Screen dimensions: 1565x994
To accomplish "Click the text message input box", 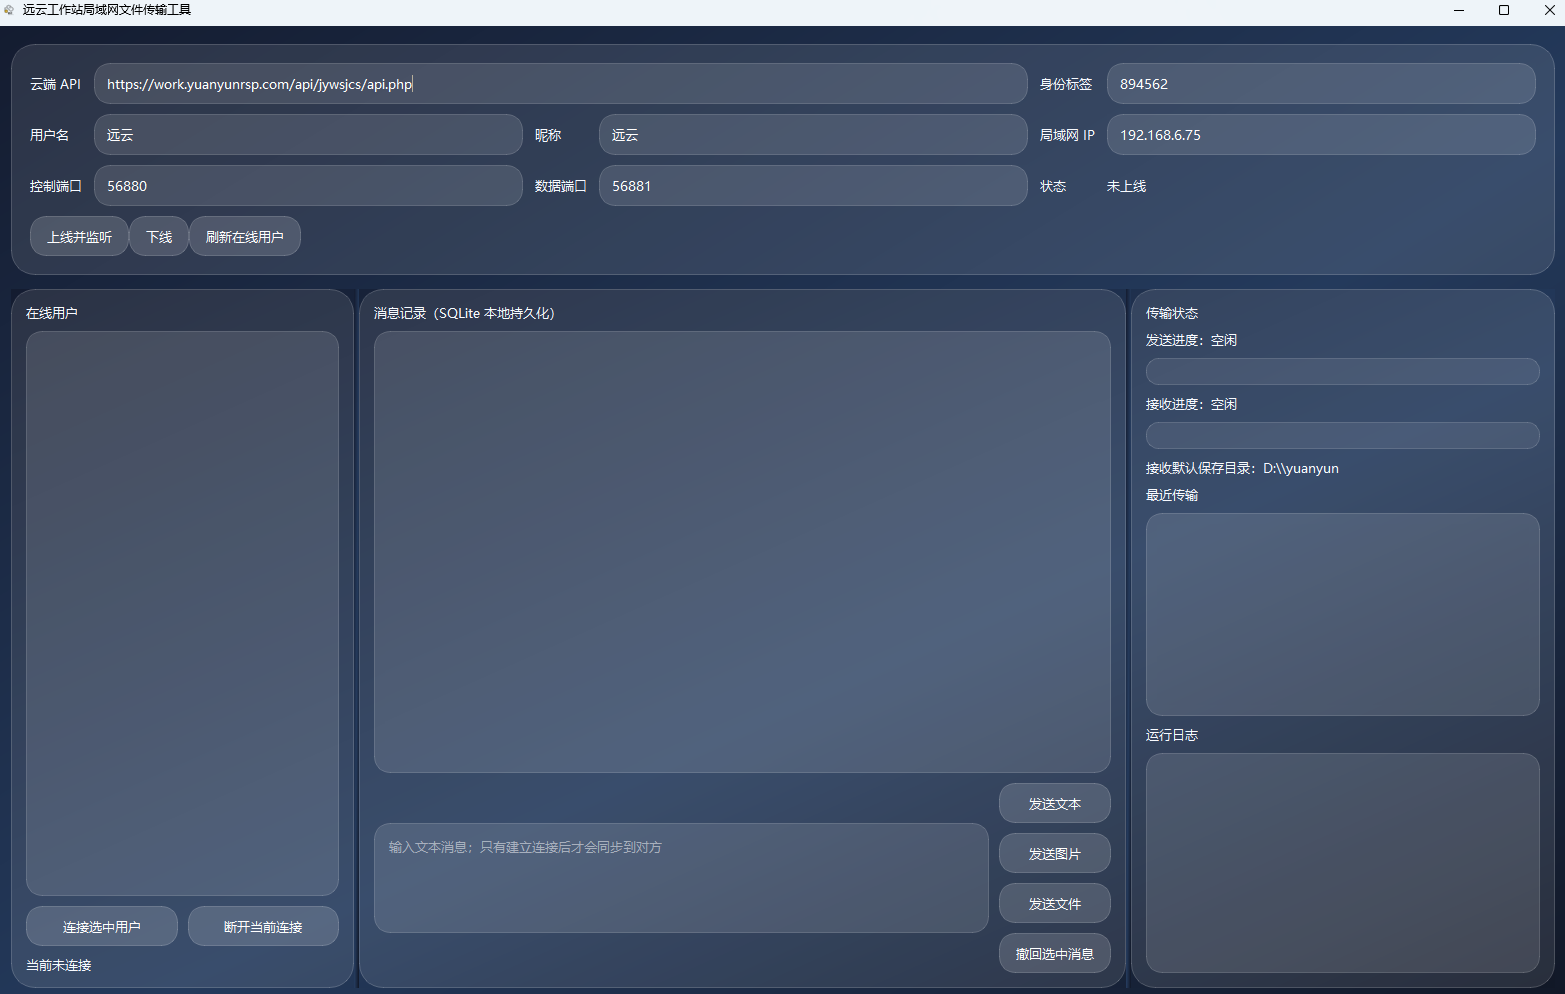I will [681, 878].
